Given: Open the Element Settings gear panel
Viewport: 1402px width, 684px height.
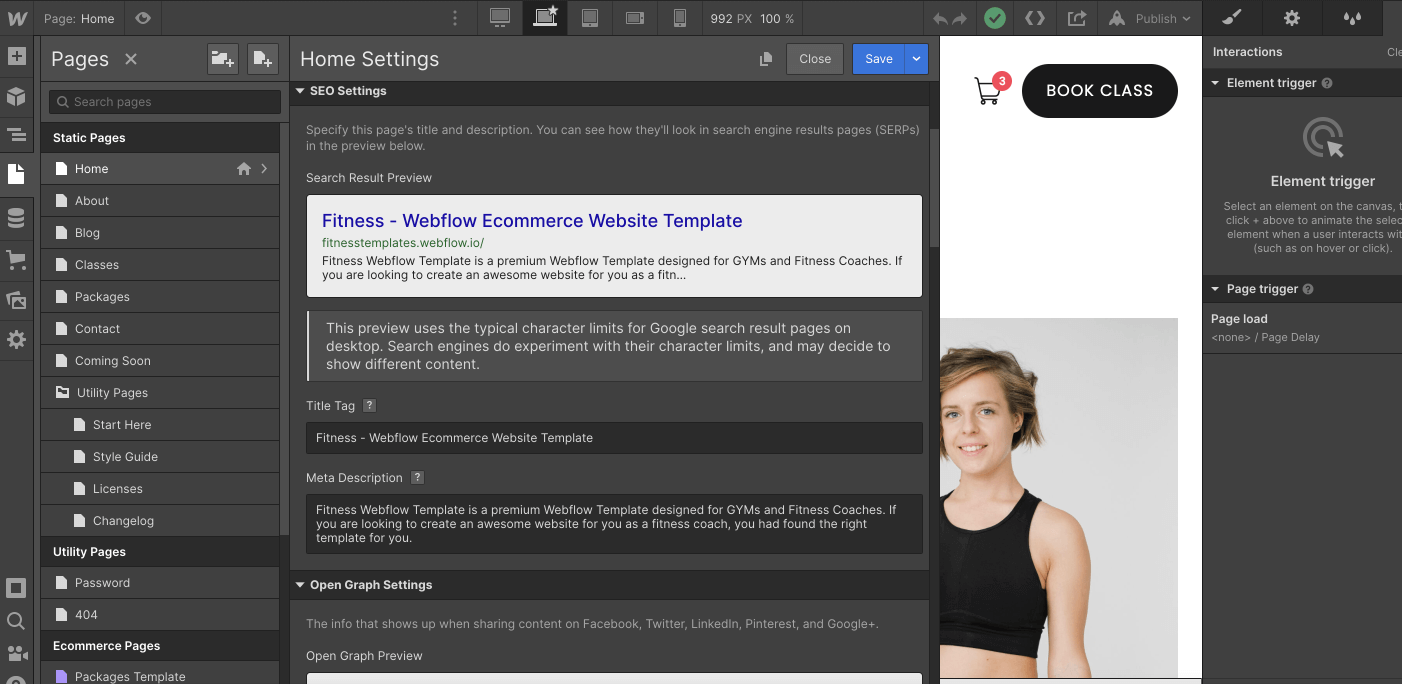Looking at the screenshot, I should pyautogui.click(x=1291, y=18).
